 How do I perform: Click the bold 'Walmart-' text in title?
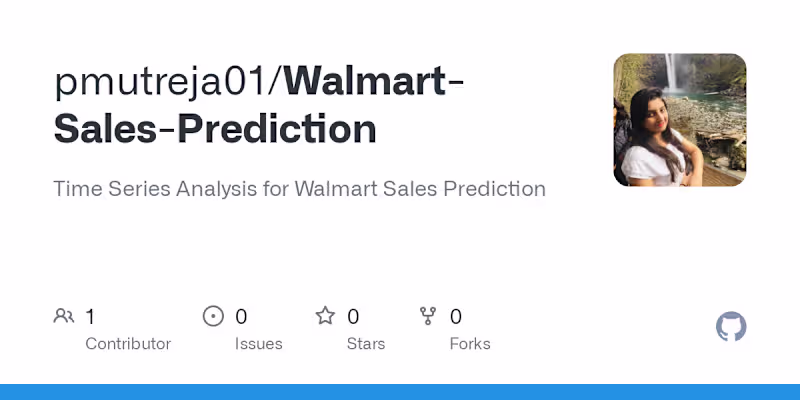click(x=373, y=82)
